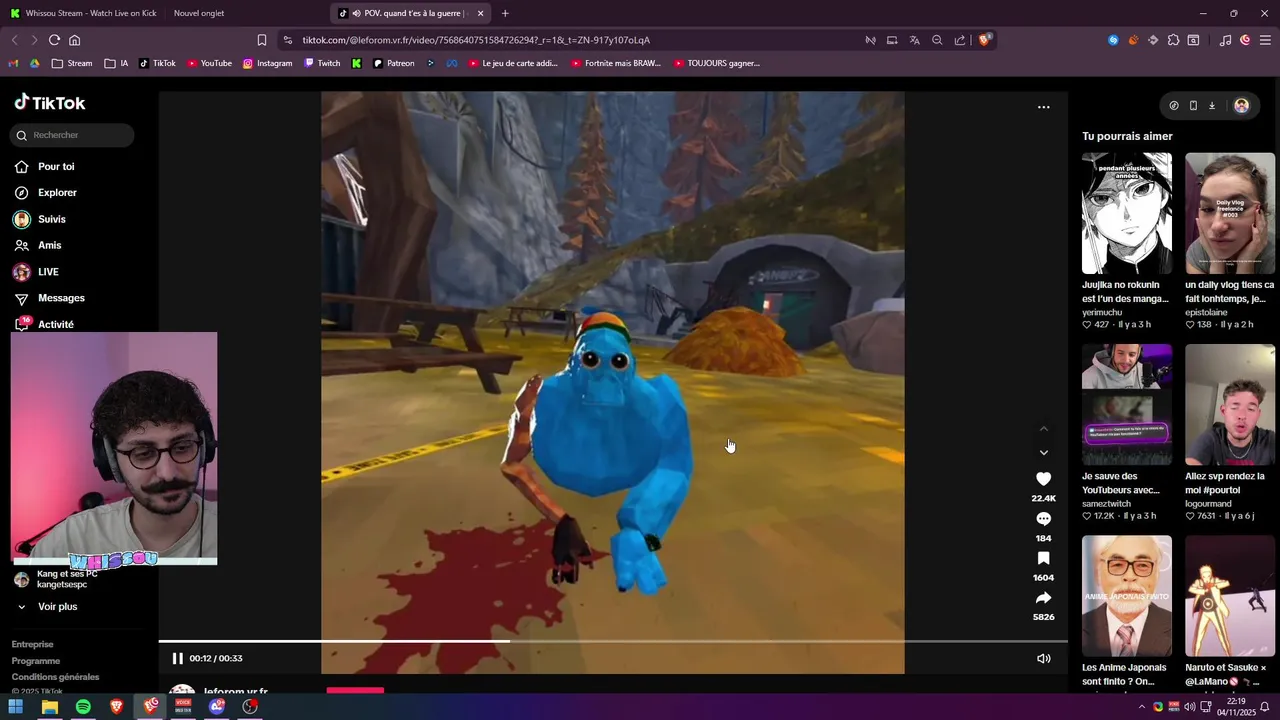1280x720 pixels.
Task: Save video with the bookmark icon showing 1604
Action: [1043, 558]
